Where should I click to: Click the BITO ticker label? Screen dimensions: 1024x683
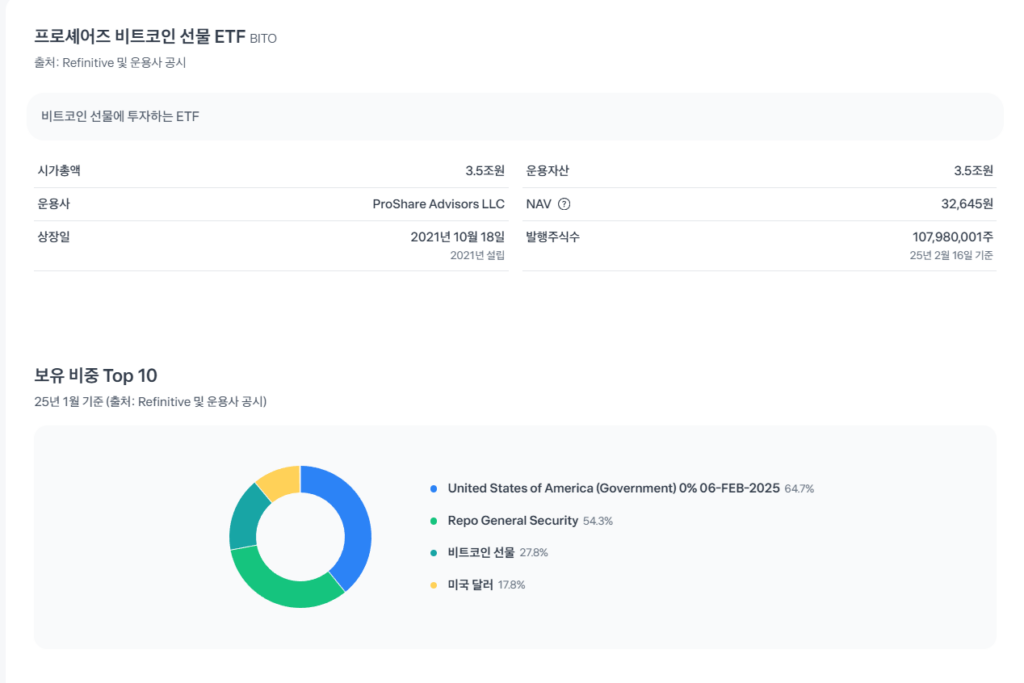(x=263, y=39)
